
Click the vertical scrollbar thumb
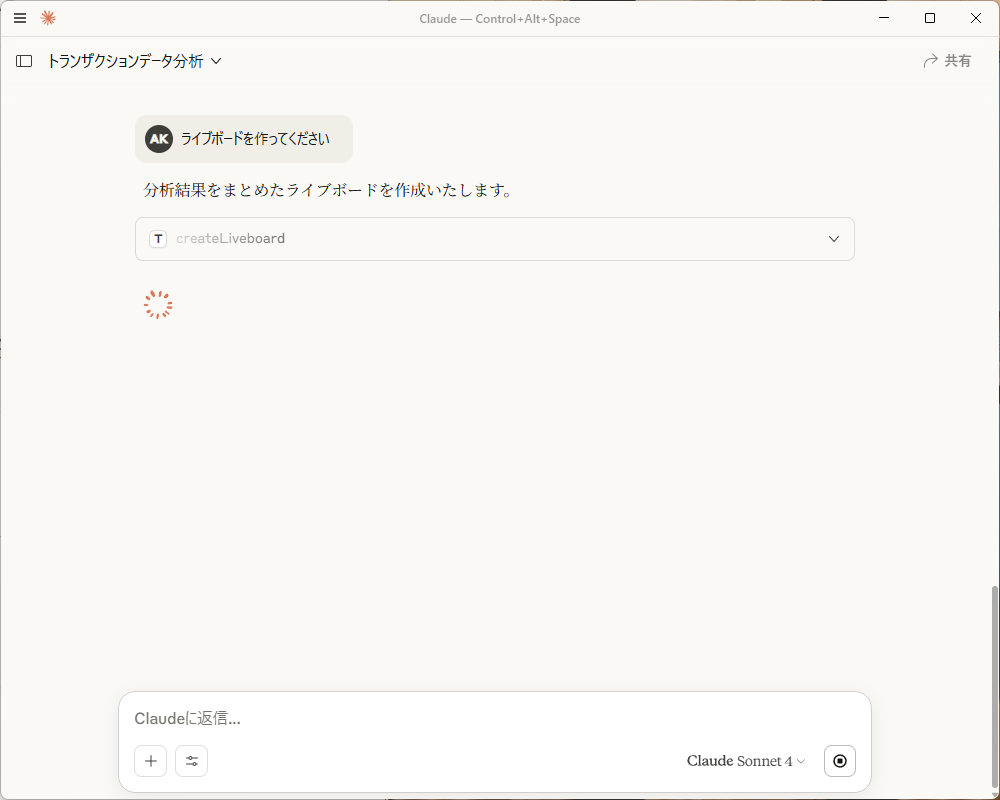pyautogui.click(x=994, y=687)
